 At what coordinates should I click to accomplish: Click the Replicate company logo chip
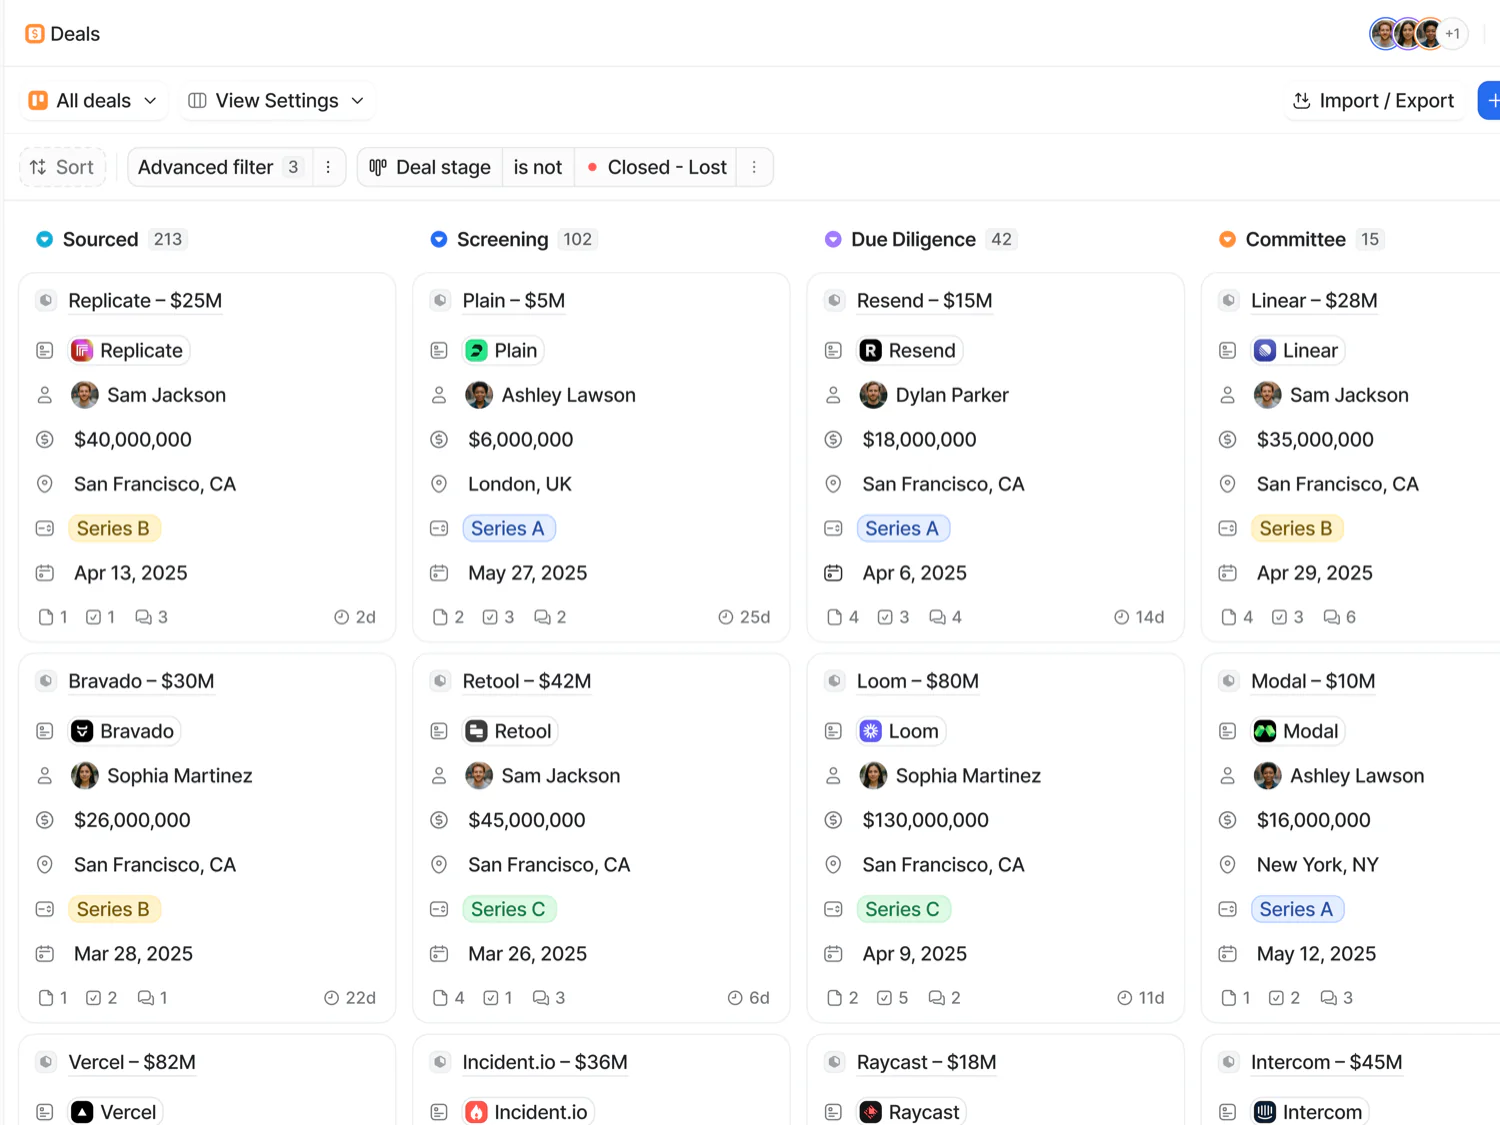click(129, 351)
